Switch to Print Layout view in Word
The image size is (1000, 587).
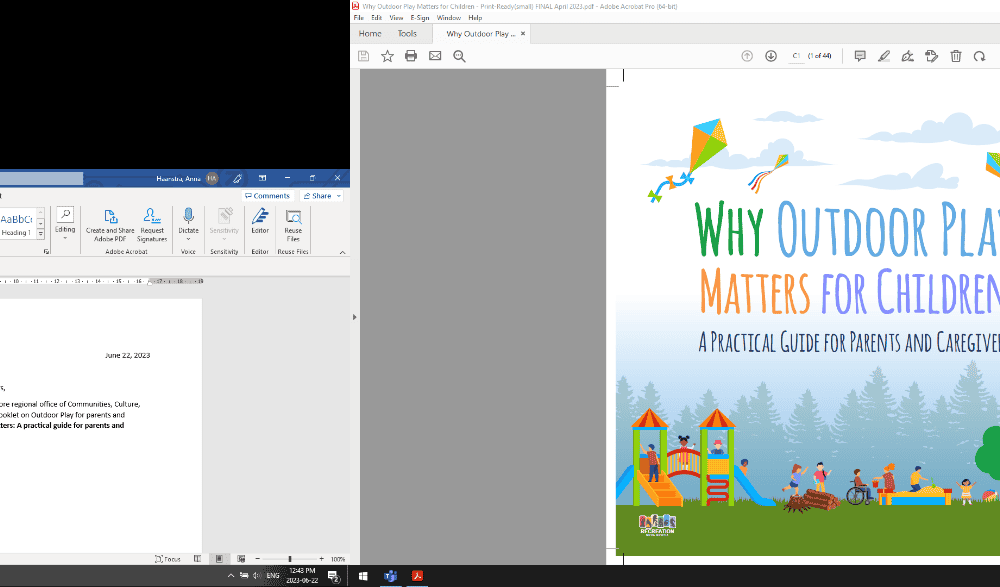click(219, 559)
